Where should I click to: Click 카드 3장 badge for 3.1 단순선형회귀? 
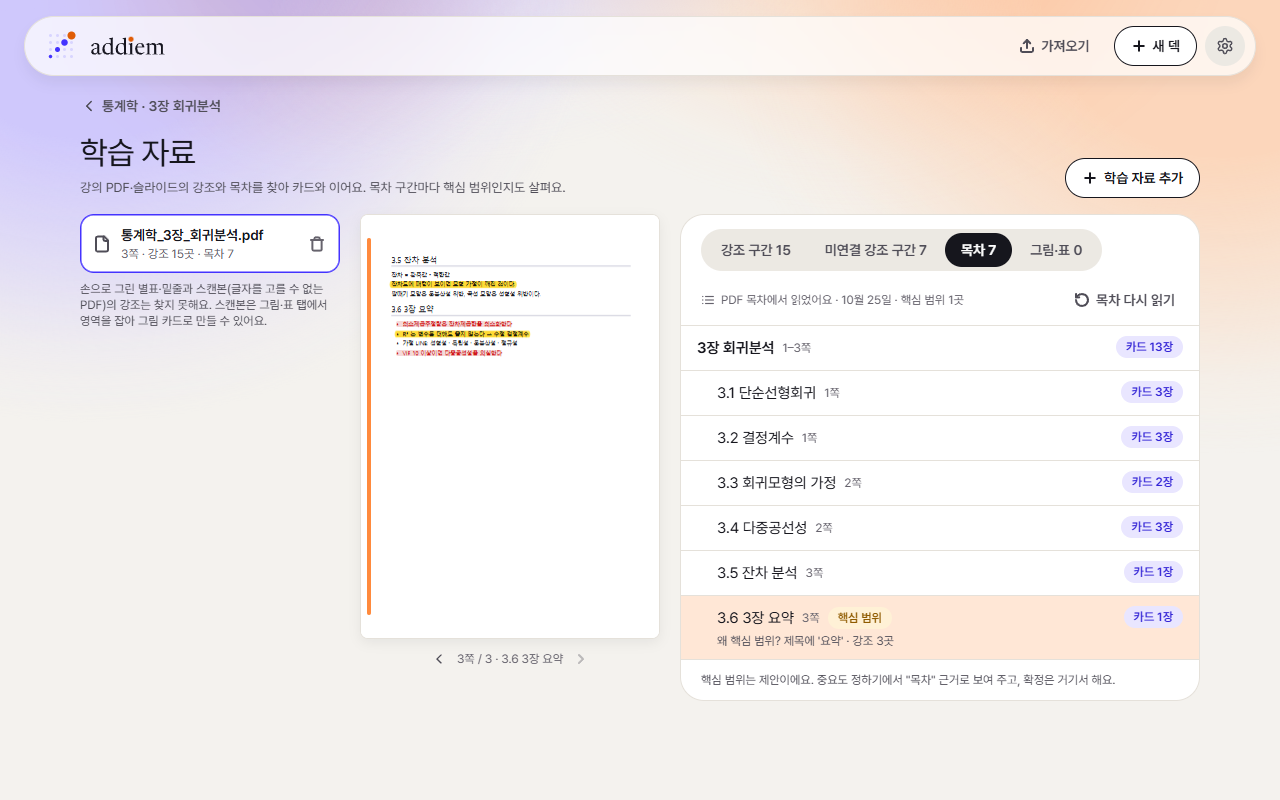[1152, 392]
